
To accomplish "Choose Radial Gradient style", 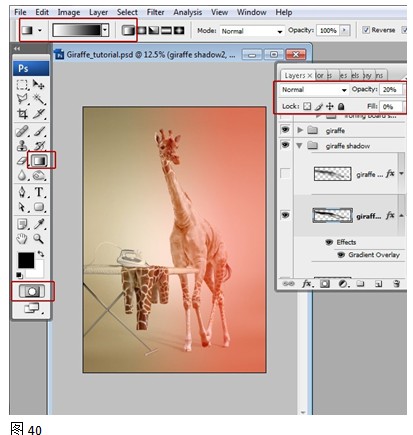I will click(142, 31).
